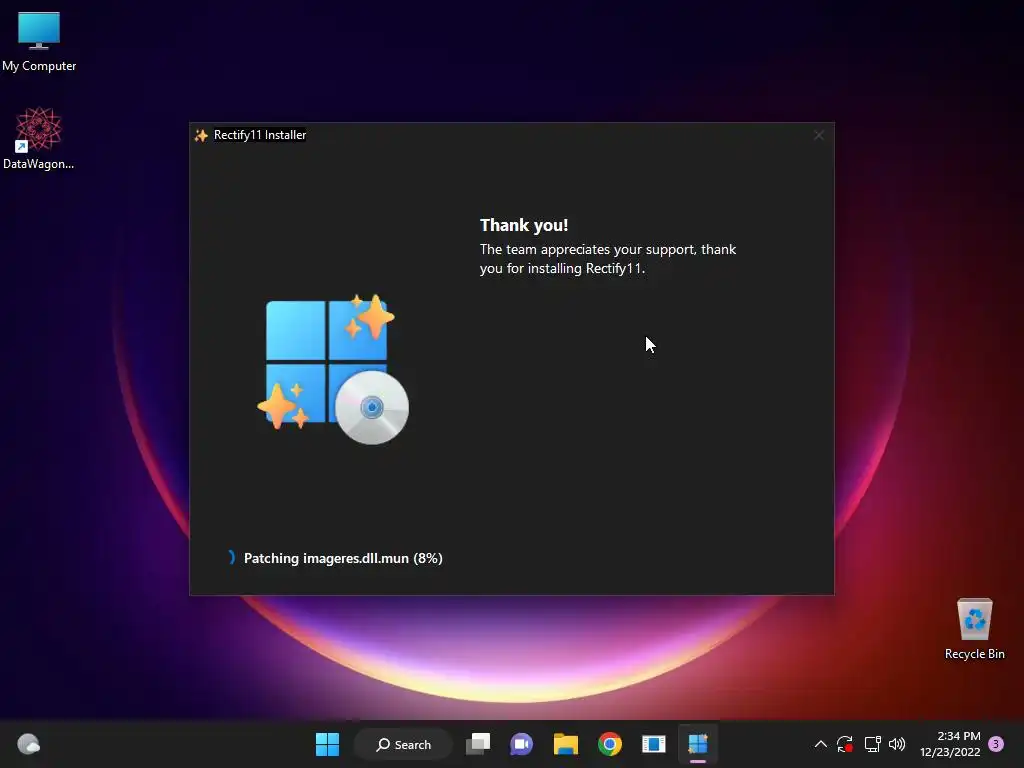Open the notification badge showing 3
This screenshot has width=1024, height=768.
tap(996, 744)
